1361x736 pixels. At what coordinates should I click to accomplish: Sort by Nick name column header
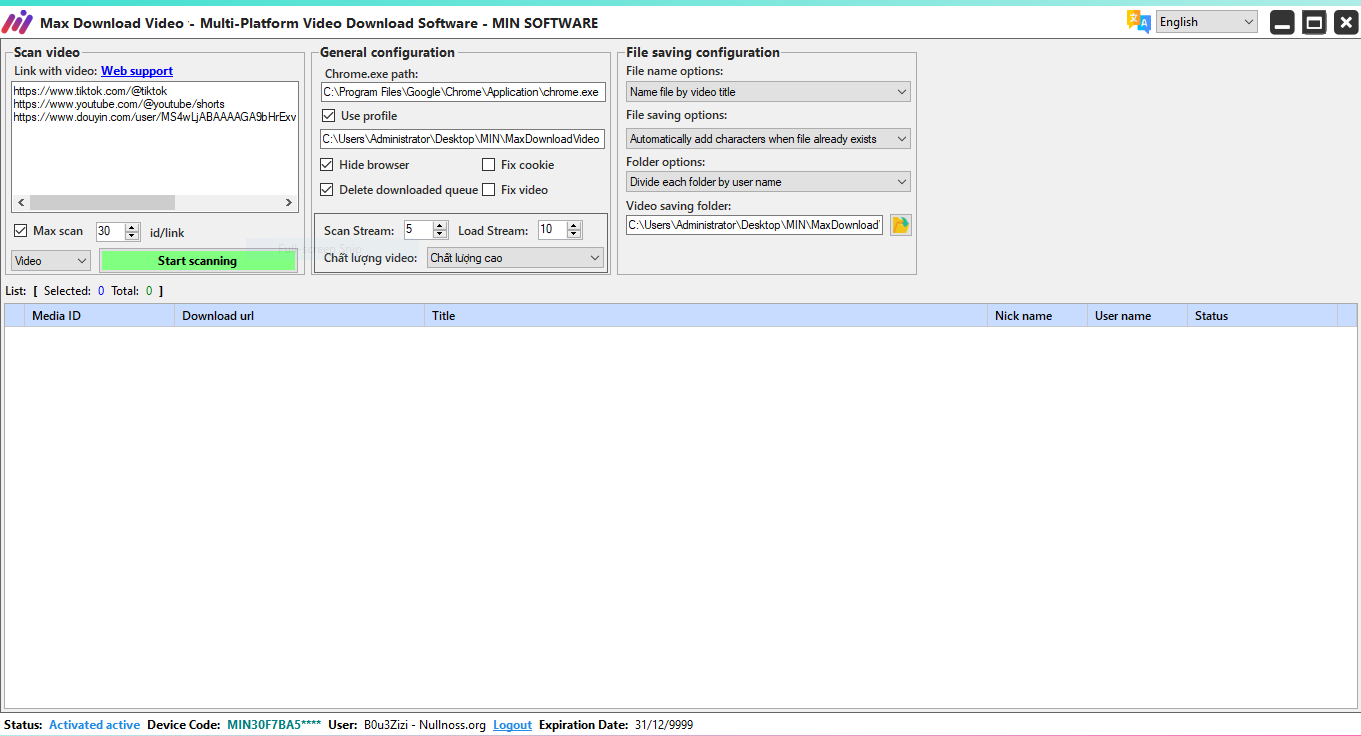coord(1037,316)
